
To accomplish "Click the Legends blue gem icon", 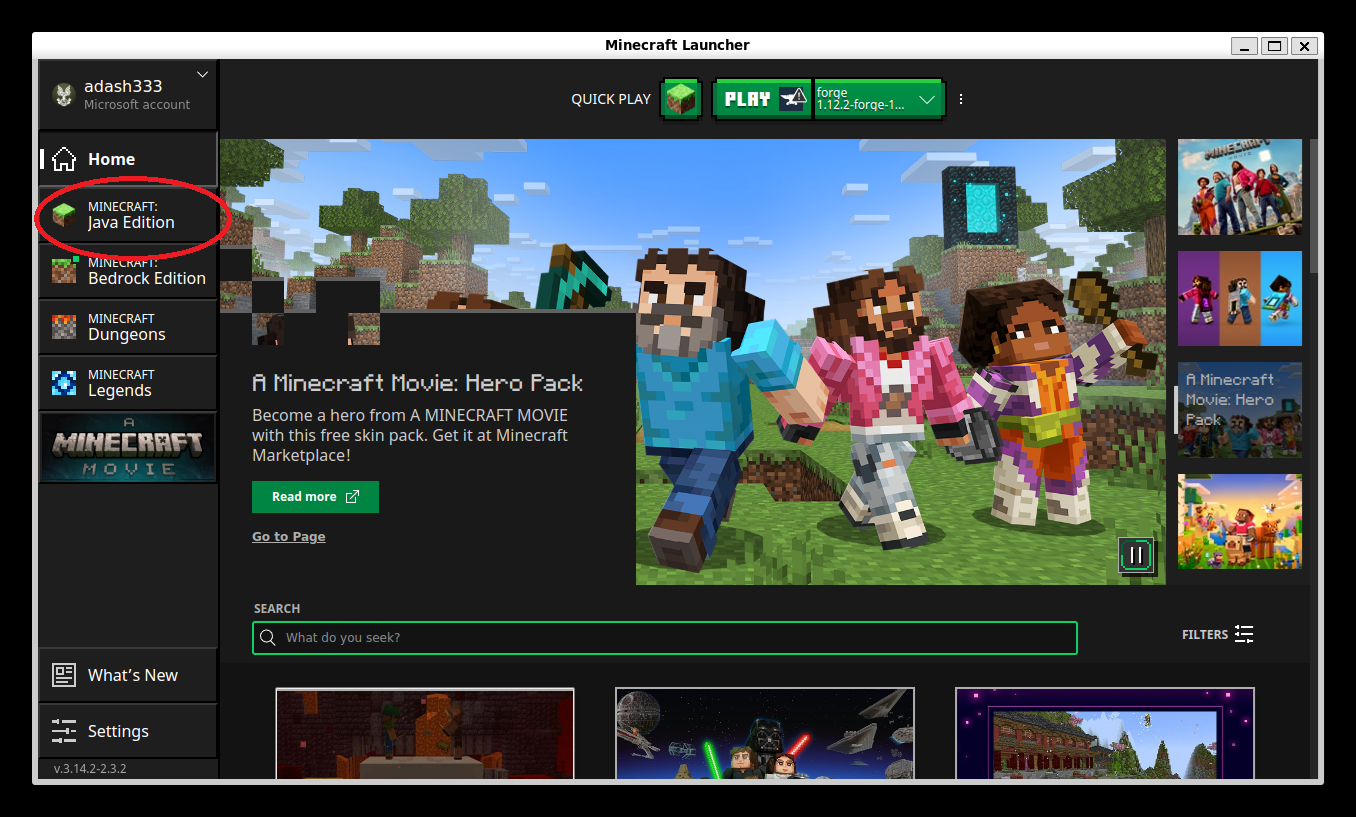I will [x=64, y=383].
